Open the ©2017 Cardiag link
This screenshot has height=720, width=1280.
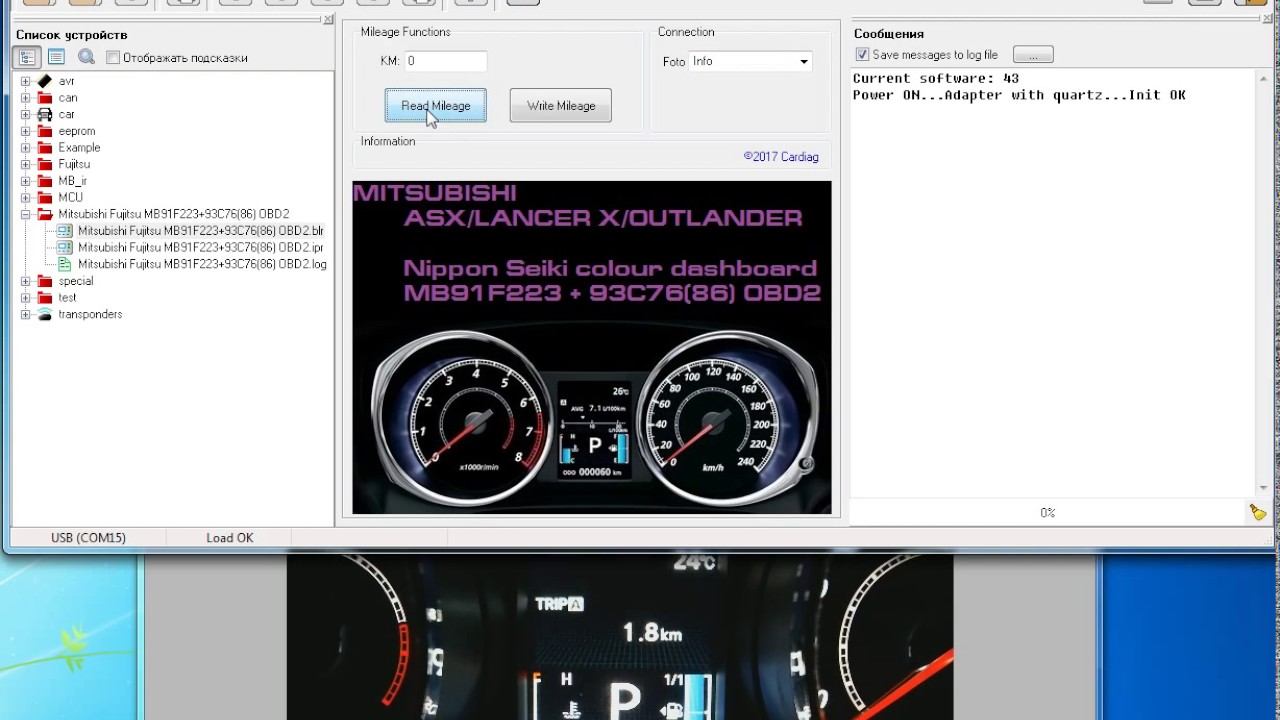tap(781, 156)
